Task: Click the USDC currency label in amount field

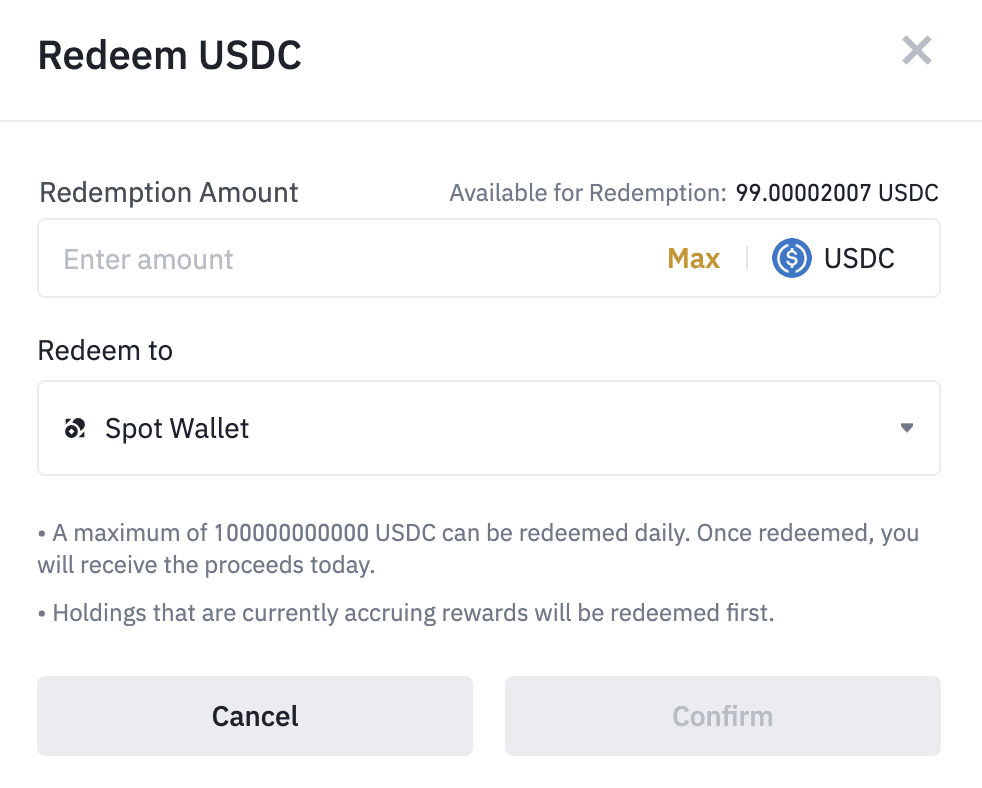Action: pos(859,259)
